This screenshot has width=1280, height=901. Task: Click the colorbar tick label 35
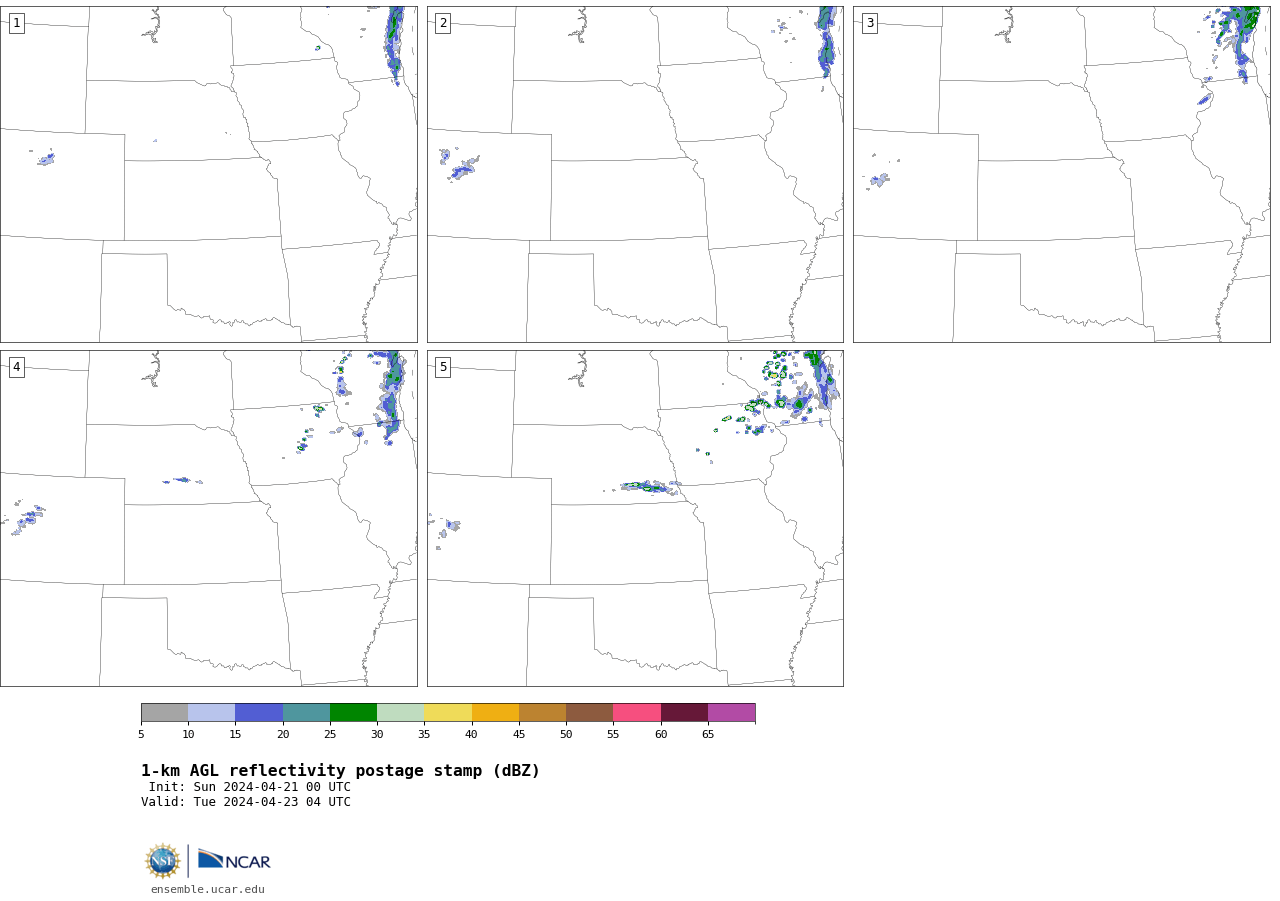click(x=424, y=735)
